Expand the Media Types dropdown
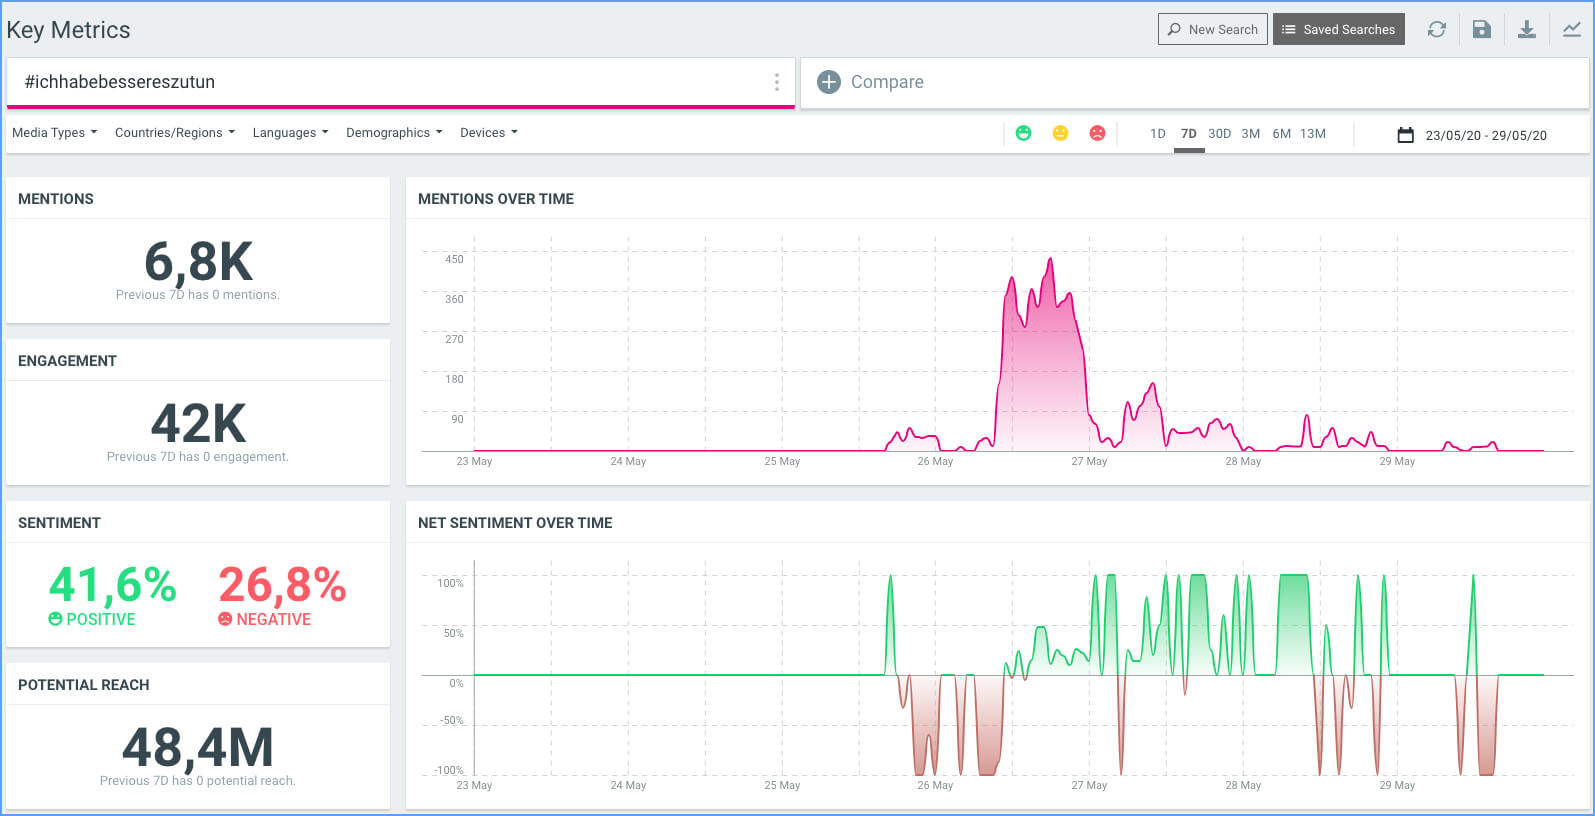This screenshot has height=816, width=1595. pos(54,133)
